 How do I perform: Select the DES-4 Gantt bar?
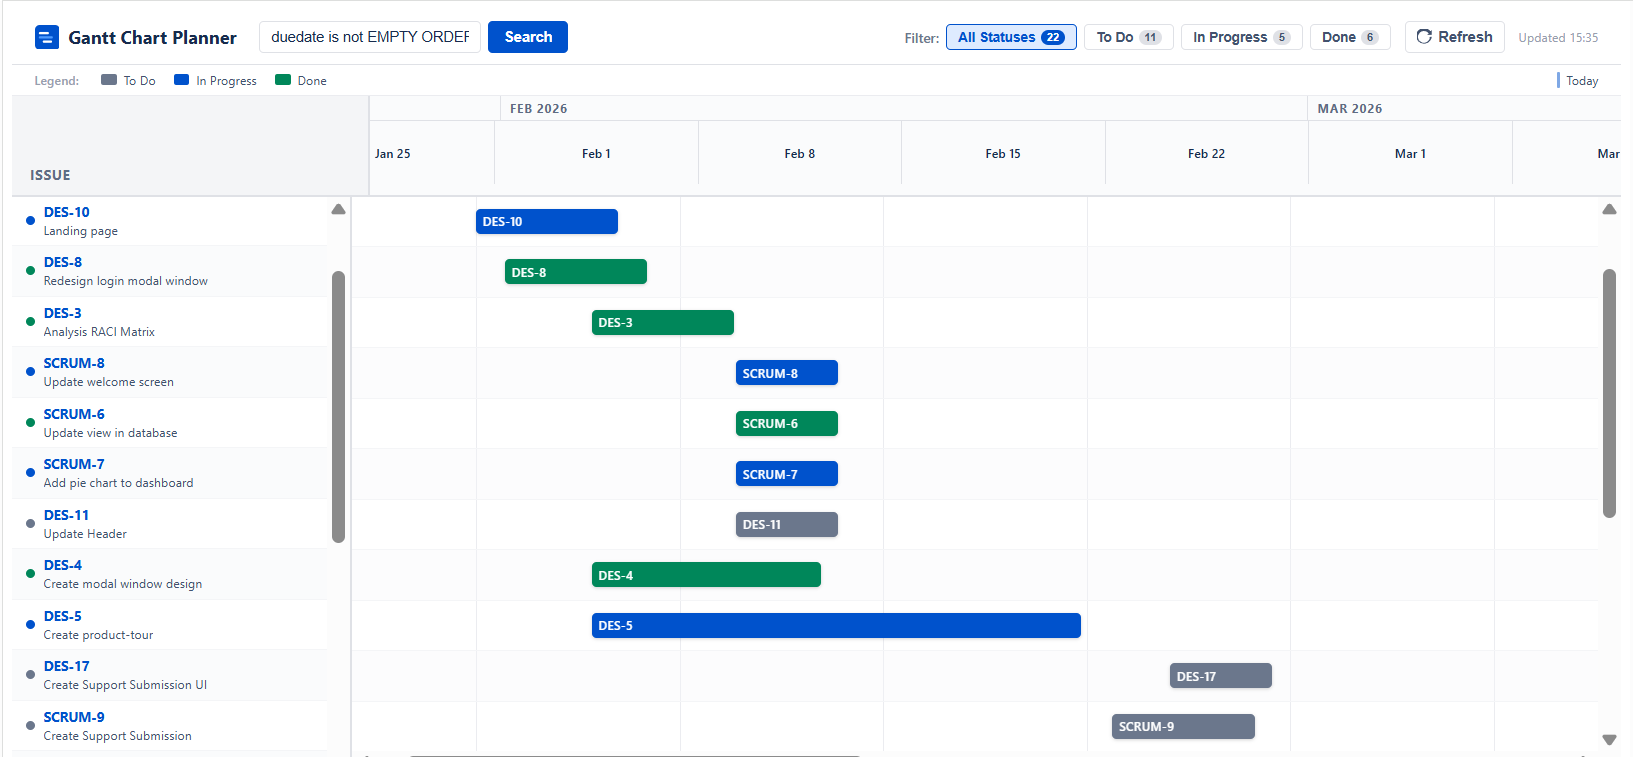click(x=706, y=575)
